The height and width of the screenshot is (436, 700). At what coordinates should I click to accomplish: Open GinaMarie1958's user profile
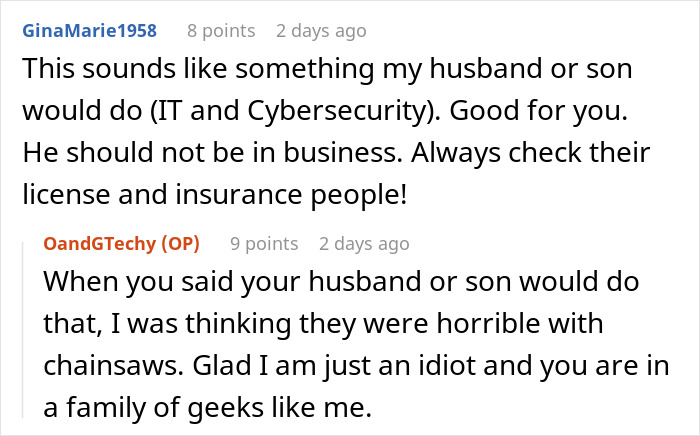point(90,31)
